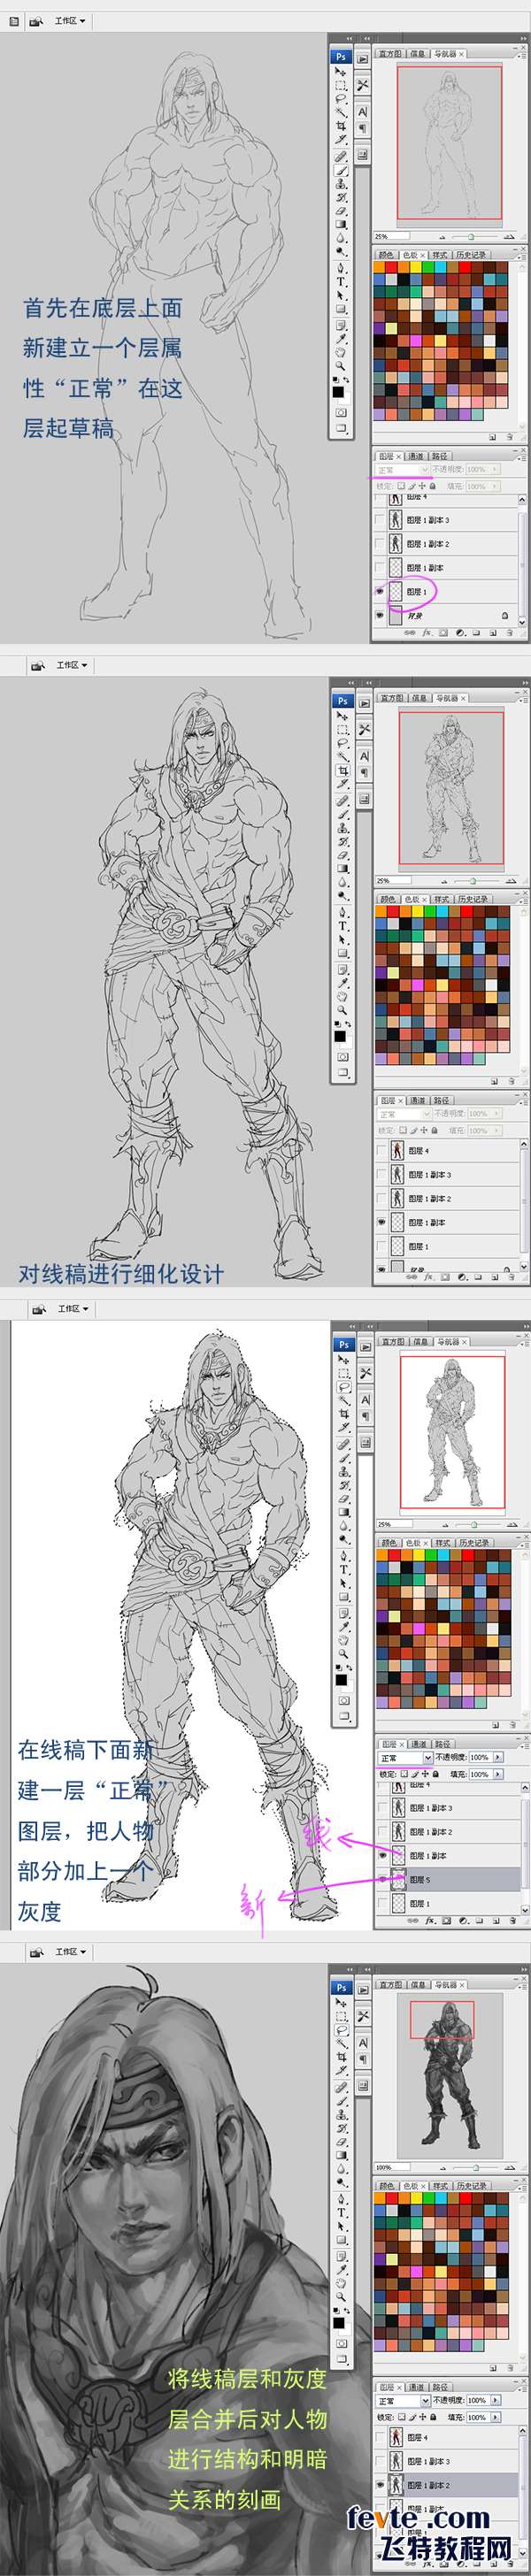Click the trash icon in top screenshot's layers panel
531x2576 pixels.
[510, 632]
